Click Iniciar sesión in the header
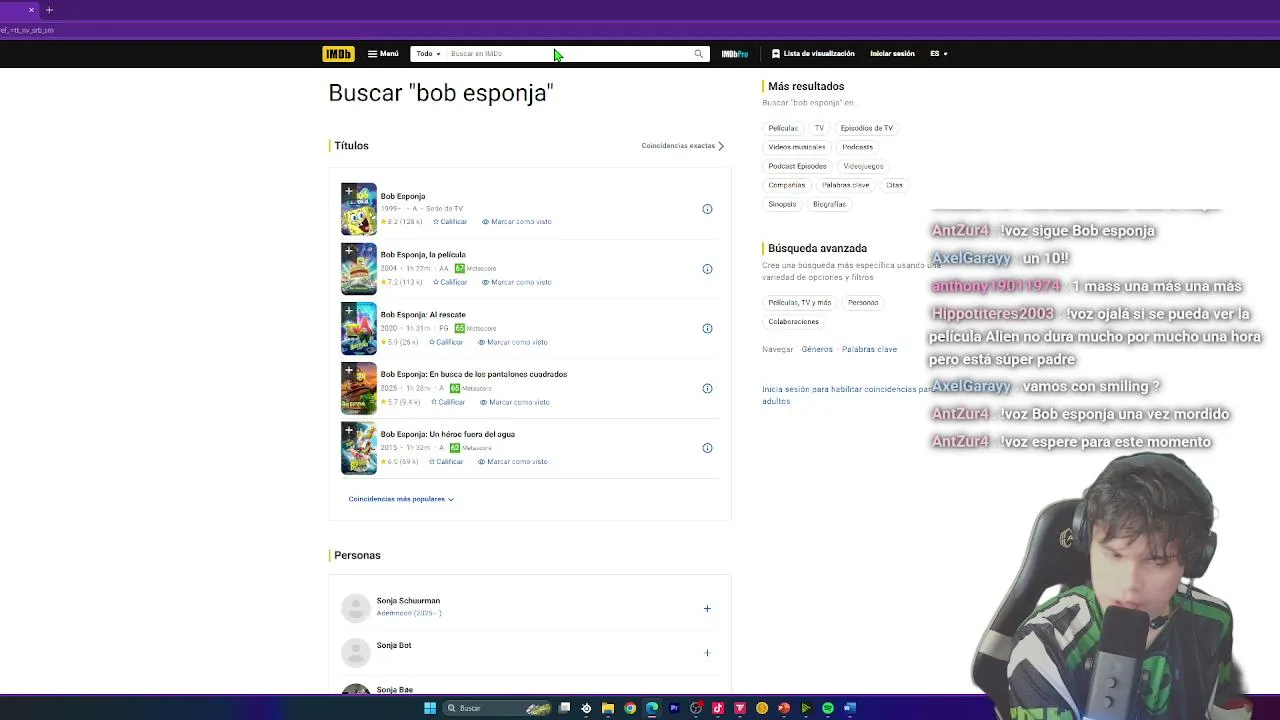The width and height of the screenshot is (1280, 720). coord(892,54)
